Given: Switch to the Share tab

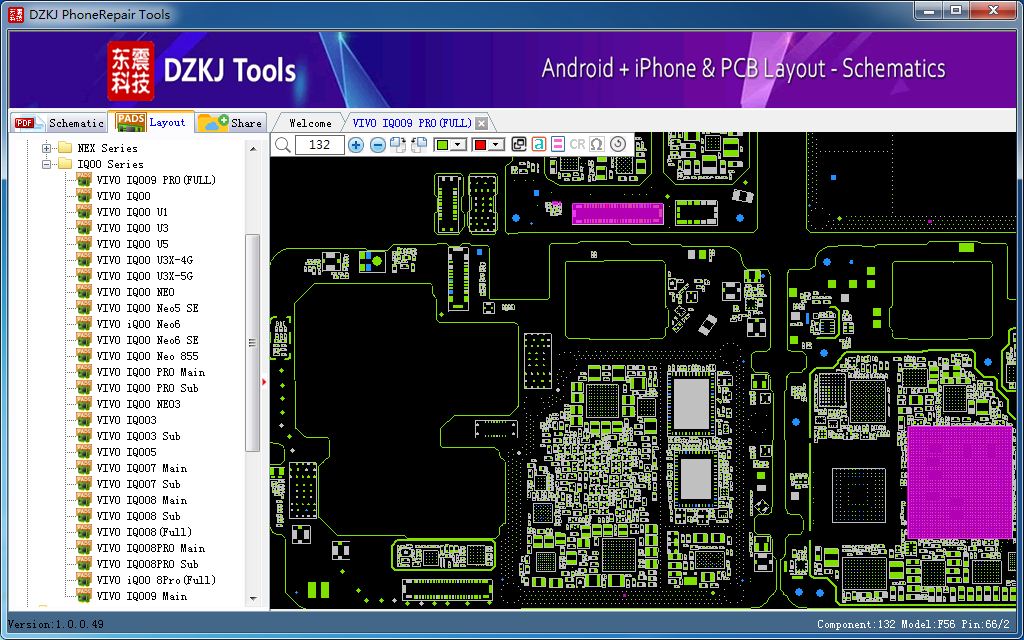Looking at the screenshot, I should 230,123.
